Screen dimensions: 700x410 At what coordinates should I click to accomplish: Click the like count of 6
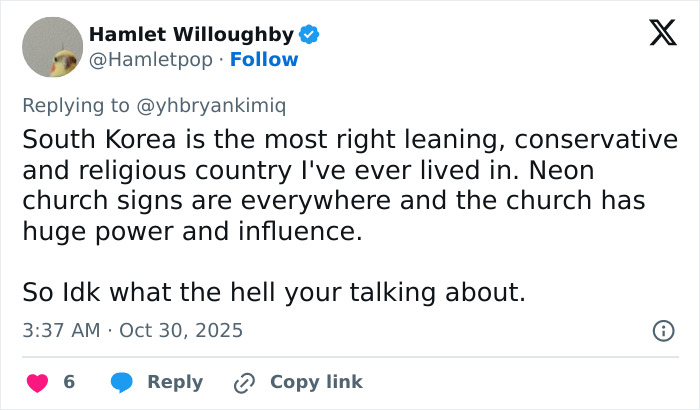click(69, 382)
